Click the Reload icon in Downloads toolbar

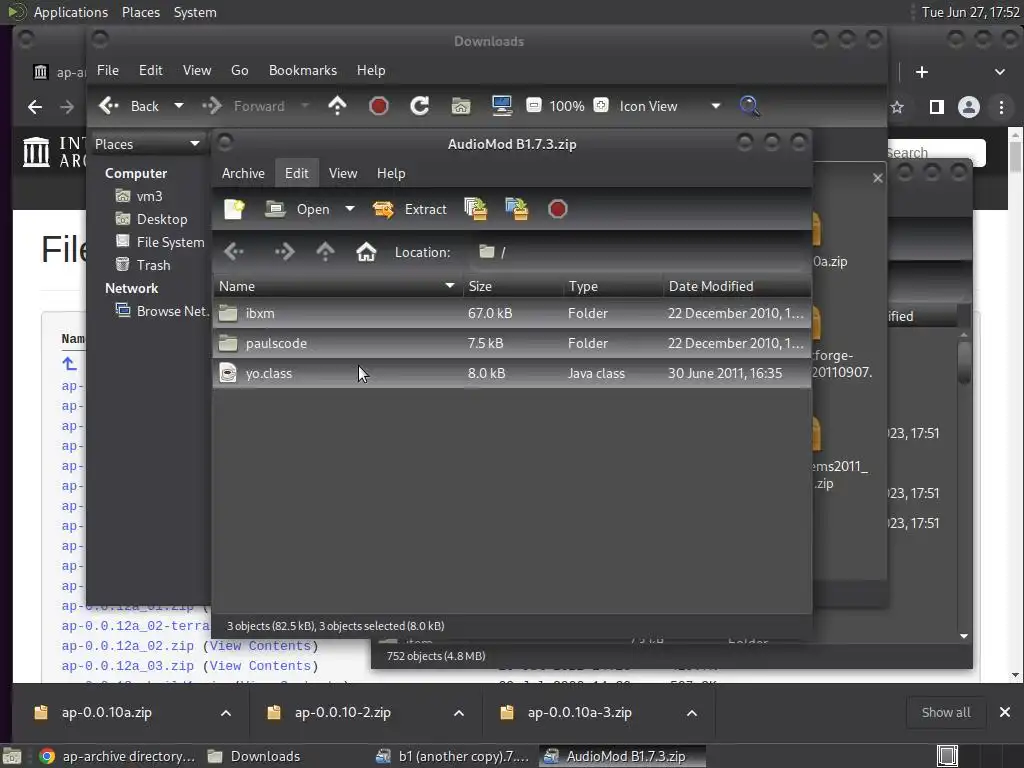pos(419,106)
